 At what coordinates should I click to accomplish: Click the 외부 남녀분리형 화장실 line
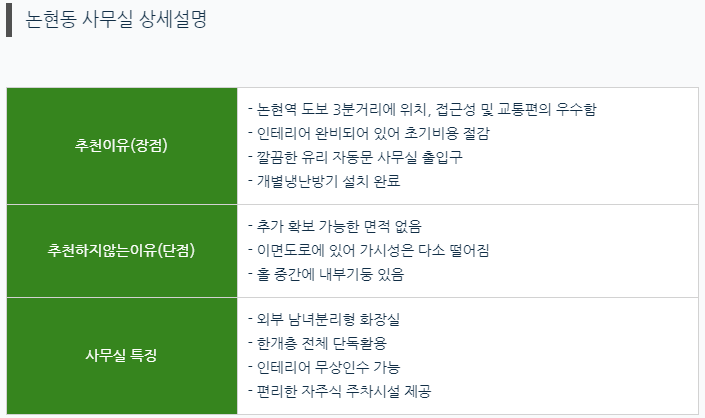[324, 319]
